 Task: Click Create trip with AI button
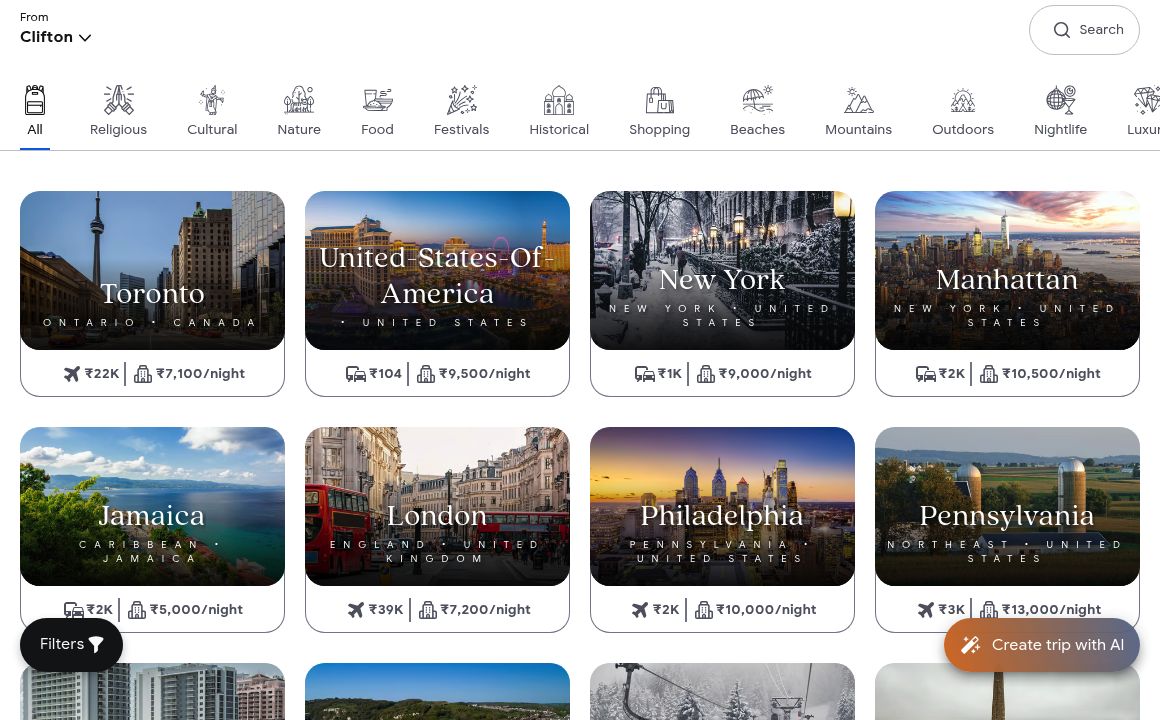[1041, 645]
